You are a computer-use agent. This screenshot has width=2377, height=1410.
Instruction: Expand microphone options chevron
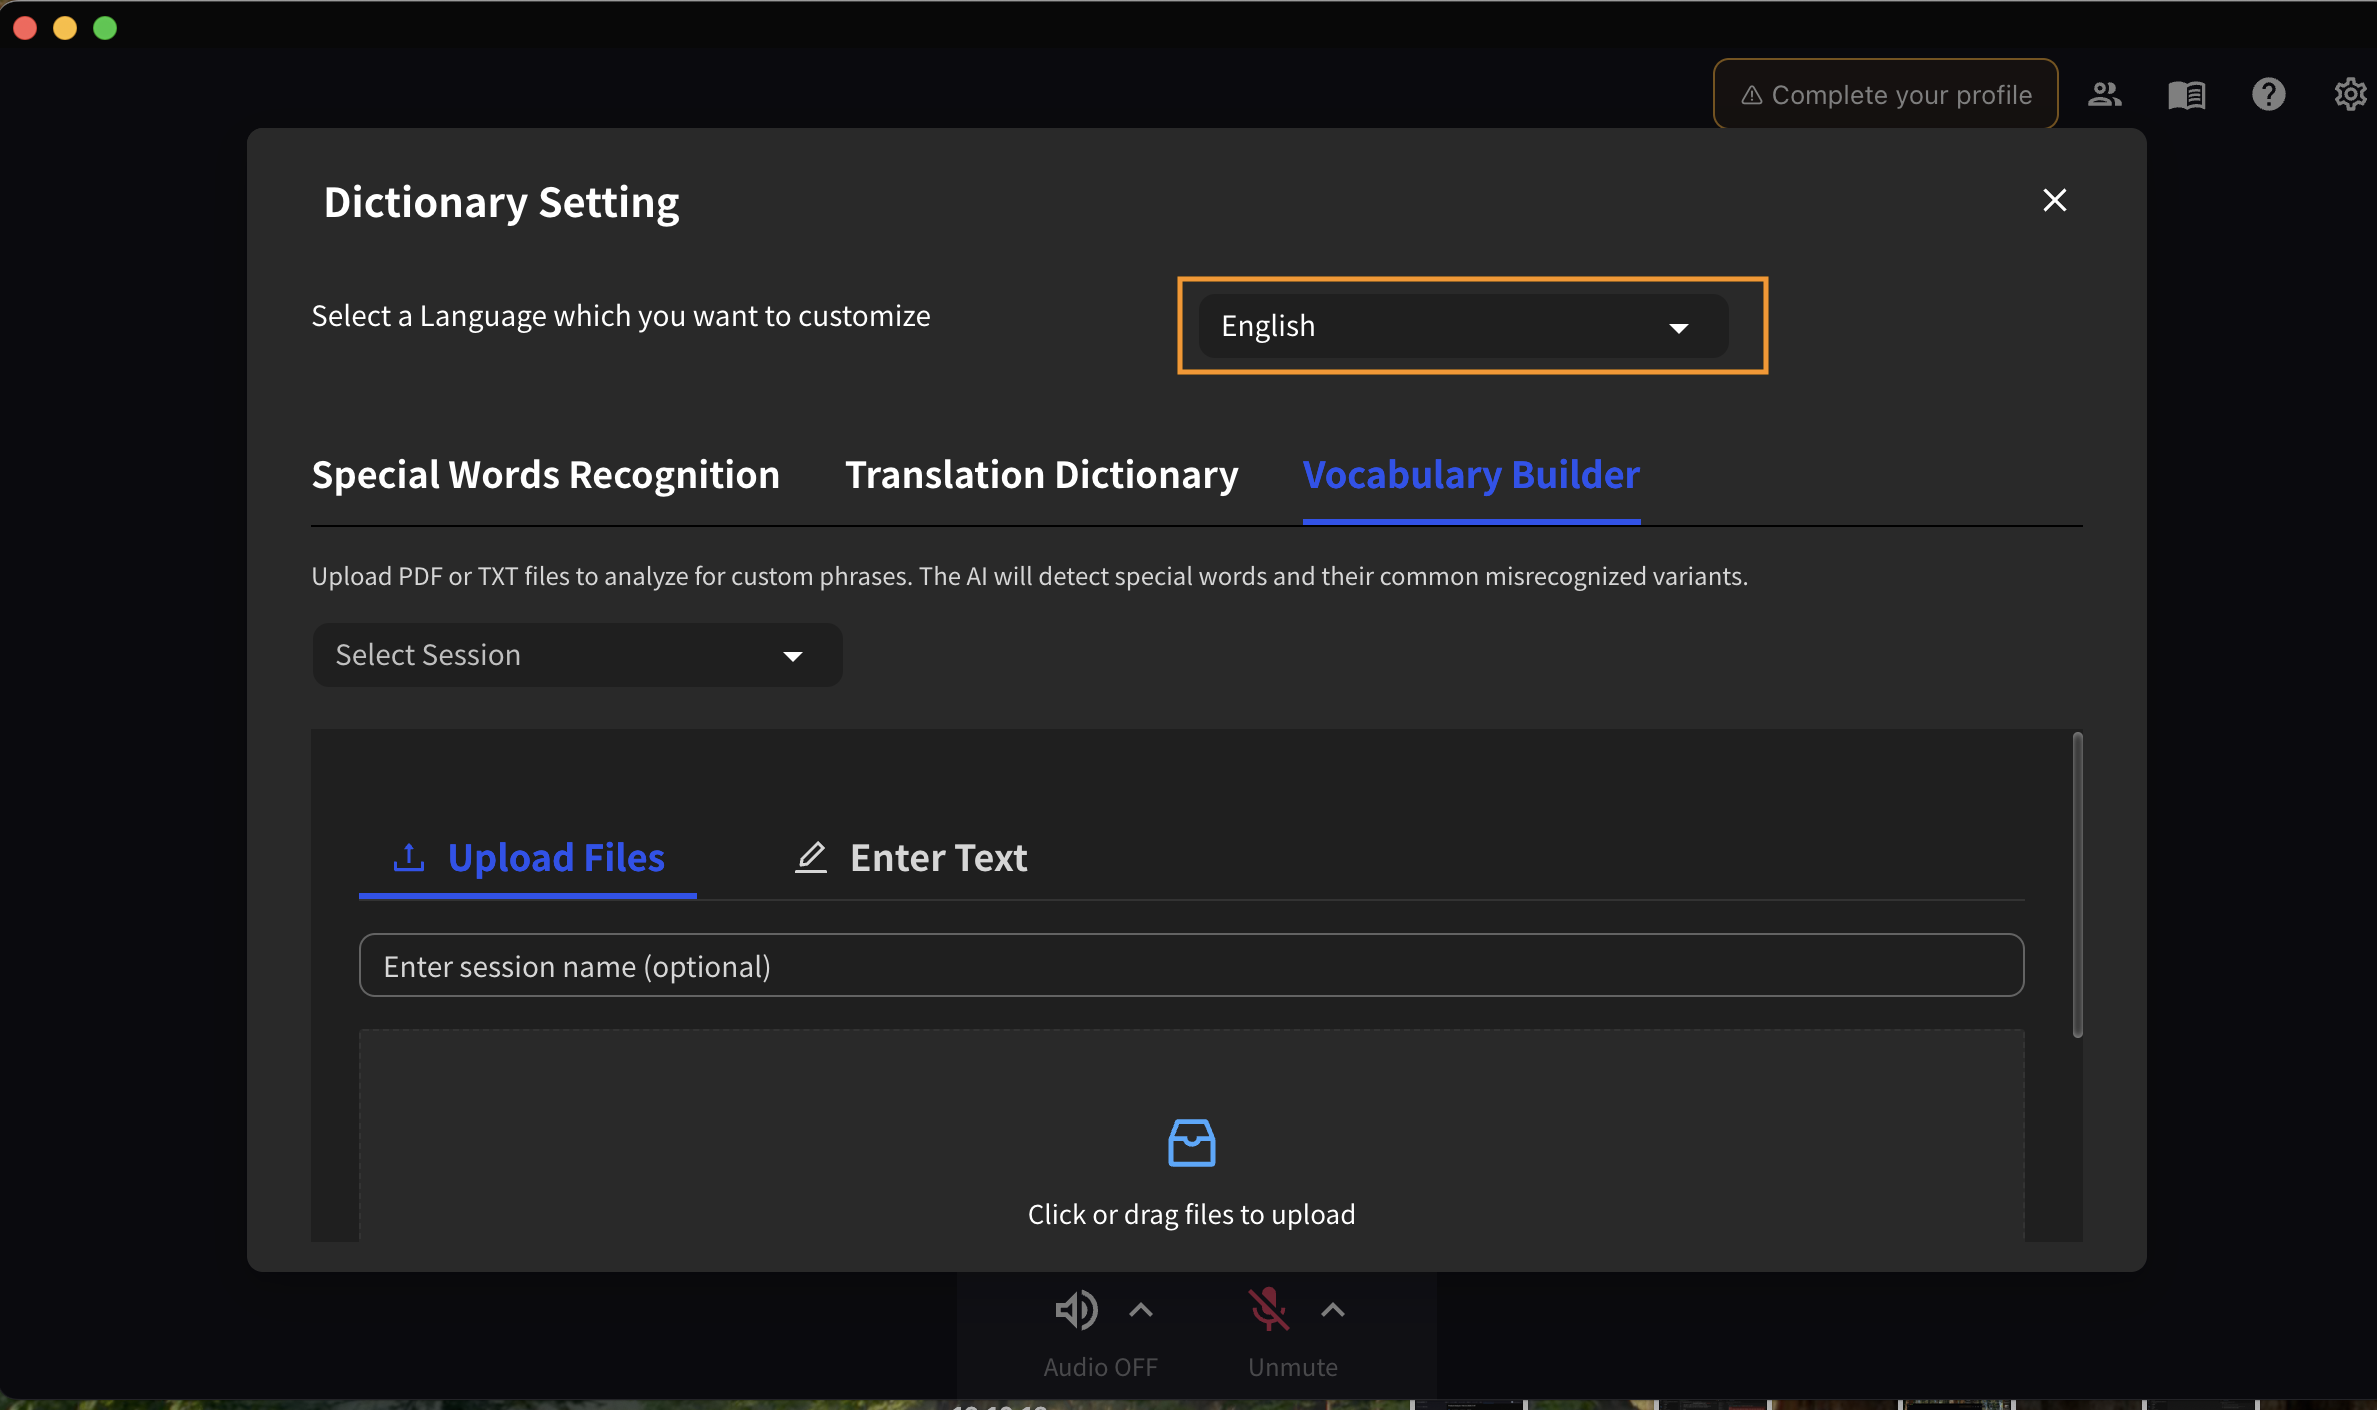1333,1310
